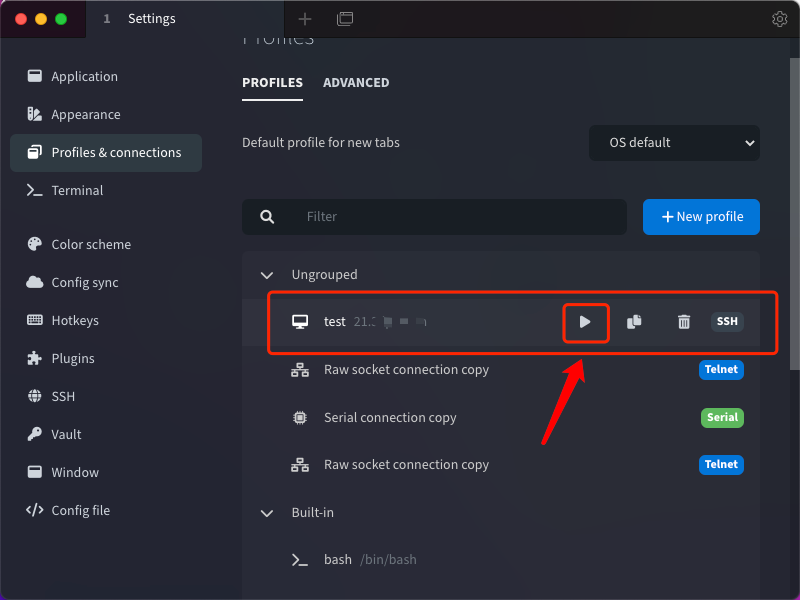The image size is (800, 600).
Task: Delete the test profile with trash icon
Action: 684,322
